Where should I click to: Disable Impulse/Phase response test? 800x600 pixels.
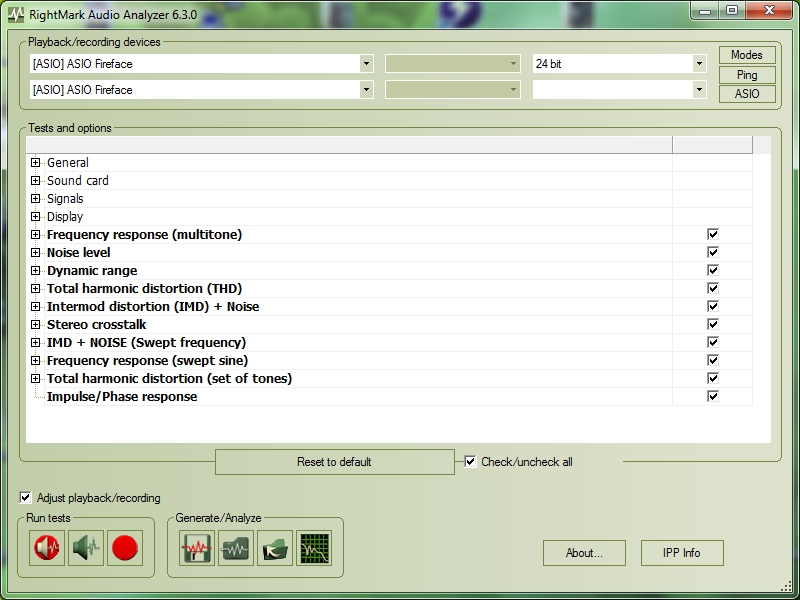point(713,396)
